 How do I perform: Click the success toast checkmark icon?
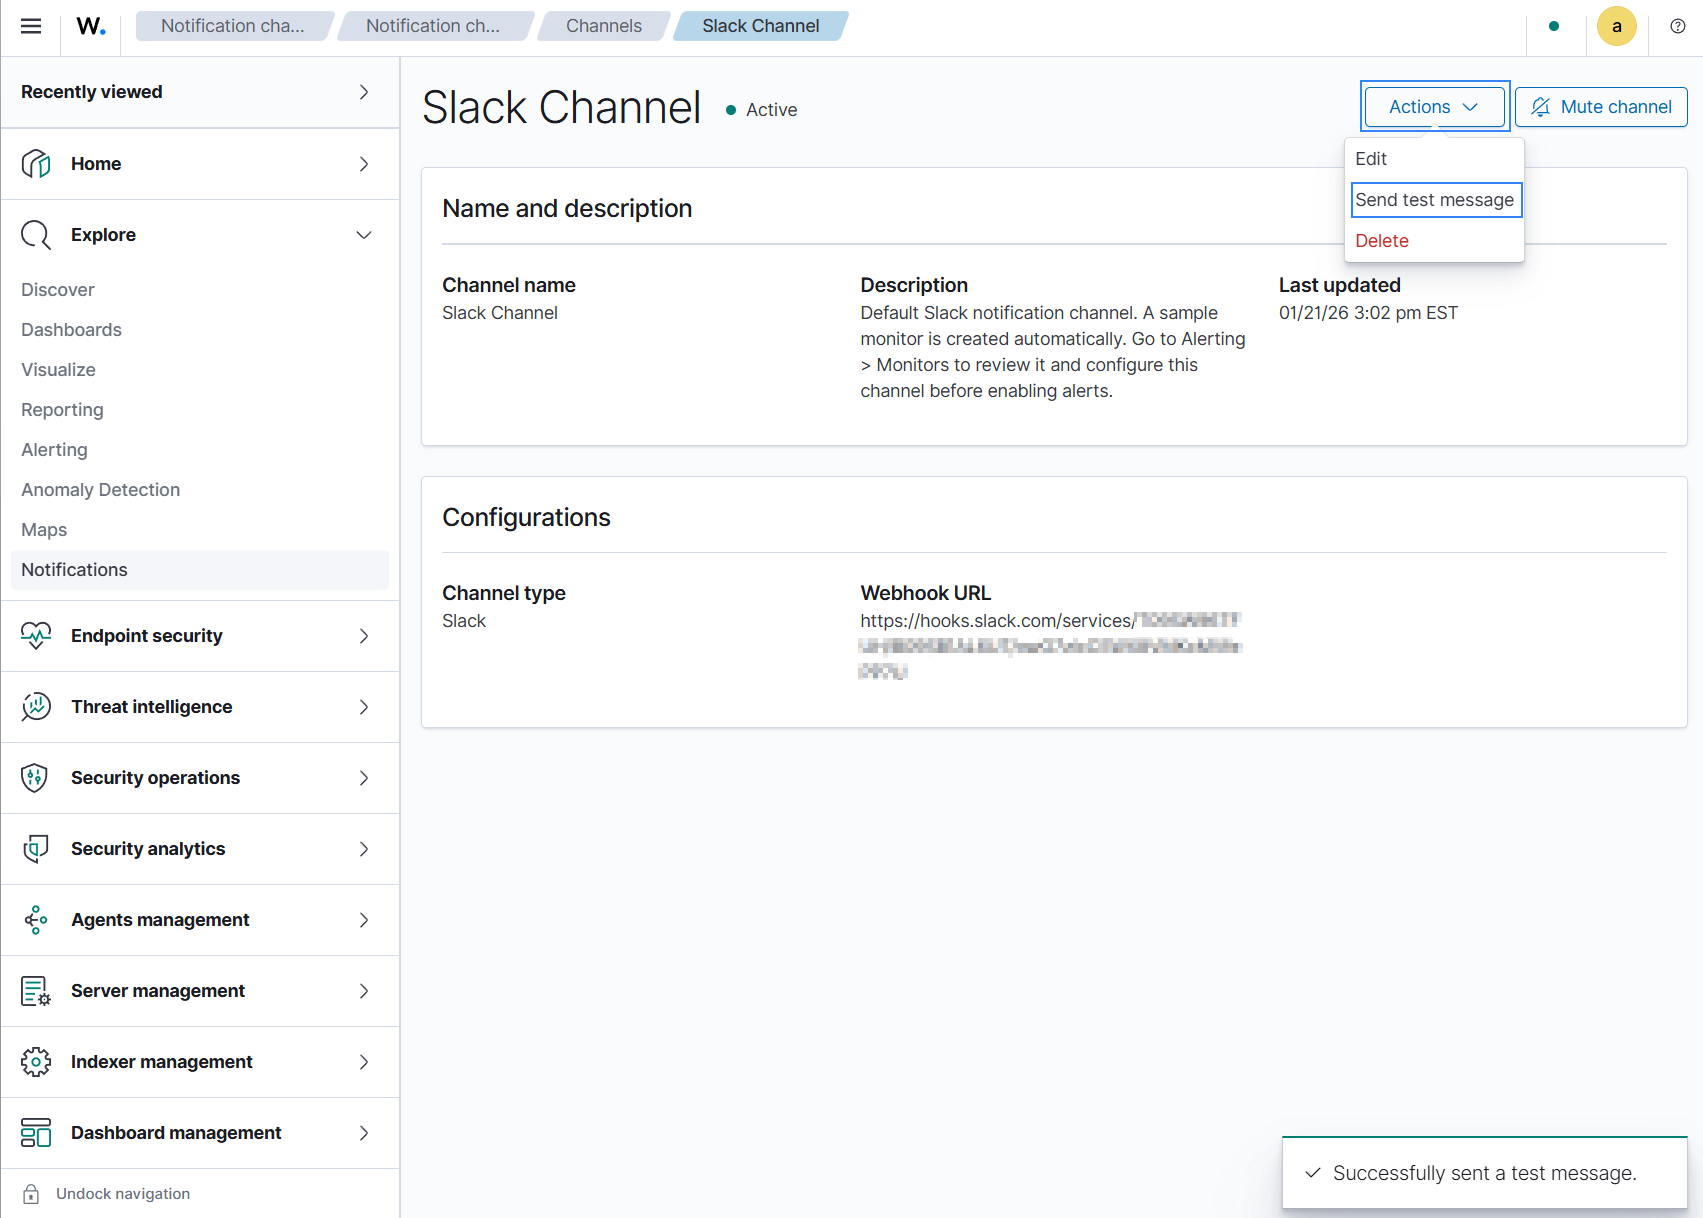[x=1313, y=1172]
